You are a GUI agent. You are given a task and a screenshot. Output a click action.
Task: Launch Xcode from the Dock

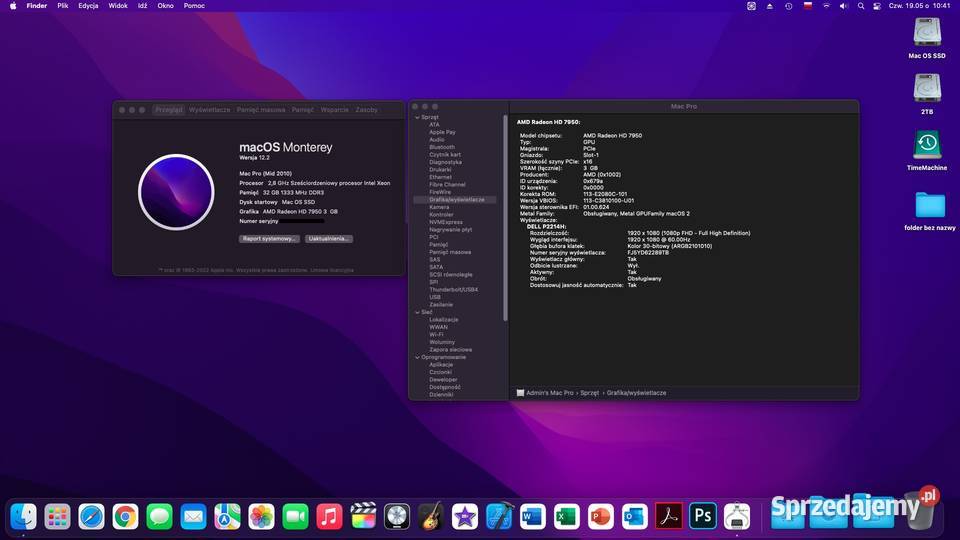coord(499,517)
